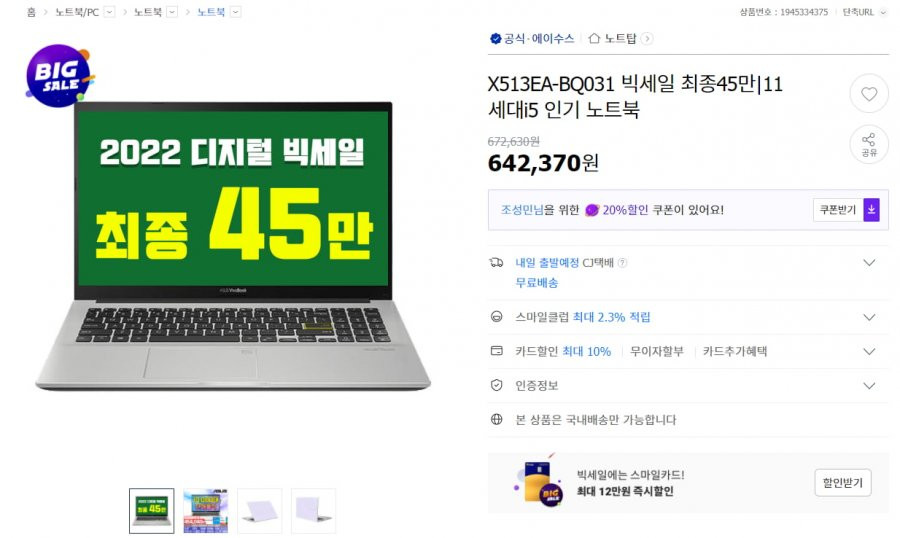Viewport: 900px width, 538px height.
Task: Add product to wishlist with heart icon
Action: pyautogui.click(x=869, y=94)
